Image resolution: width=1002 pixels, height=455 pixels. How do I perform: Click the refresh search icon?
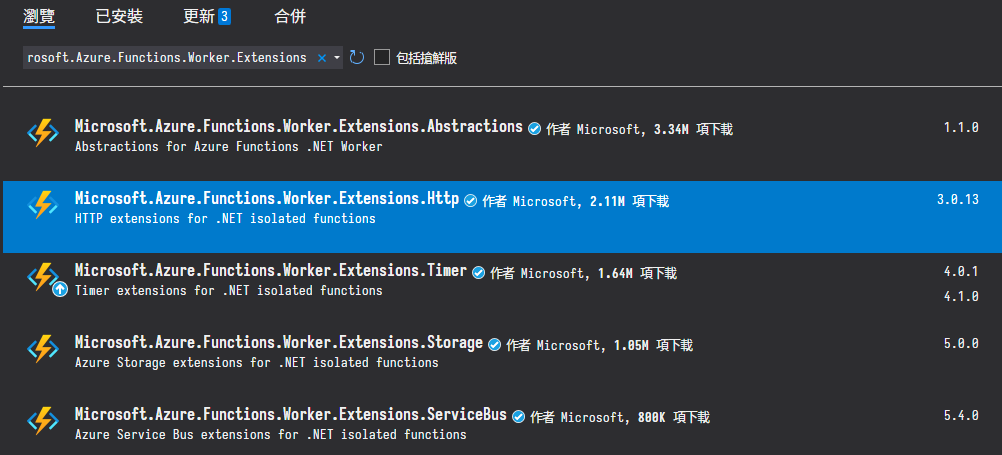point(357,58)
